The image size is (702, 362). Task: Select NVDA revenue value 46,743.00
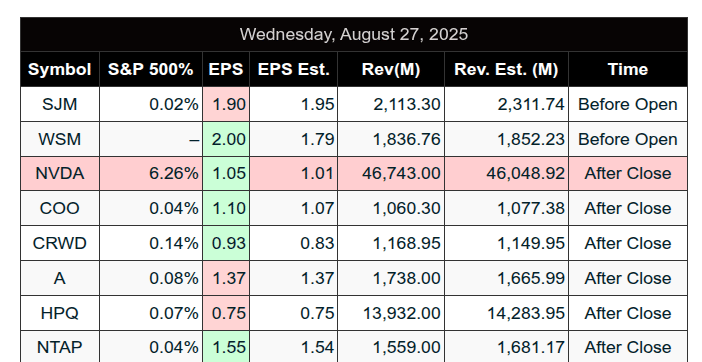401,174
